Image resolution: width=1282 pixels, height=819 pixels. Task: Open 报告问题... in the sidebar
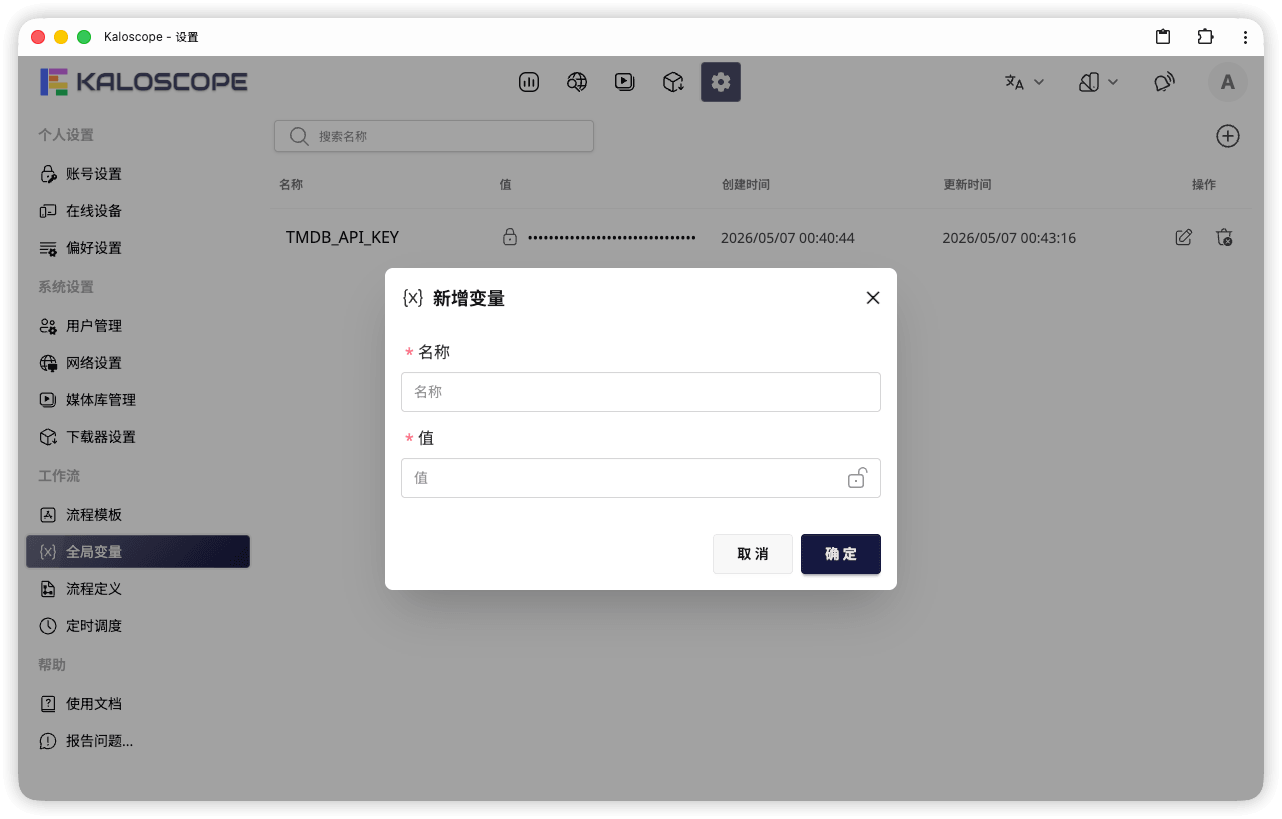pyautogui.click(x=138, y=741)
